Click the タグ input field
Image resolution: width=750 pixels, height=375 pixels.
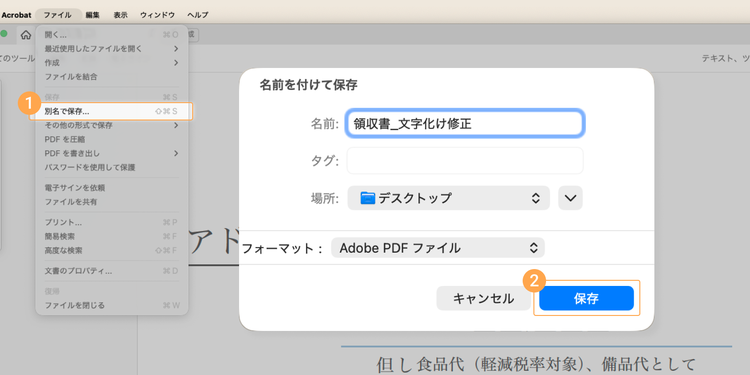464,161
